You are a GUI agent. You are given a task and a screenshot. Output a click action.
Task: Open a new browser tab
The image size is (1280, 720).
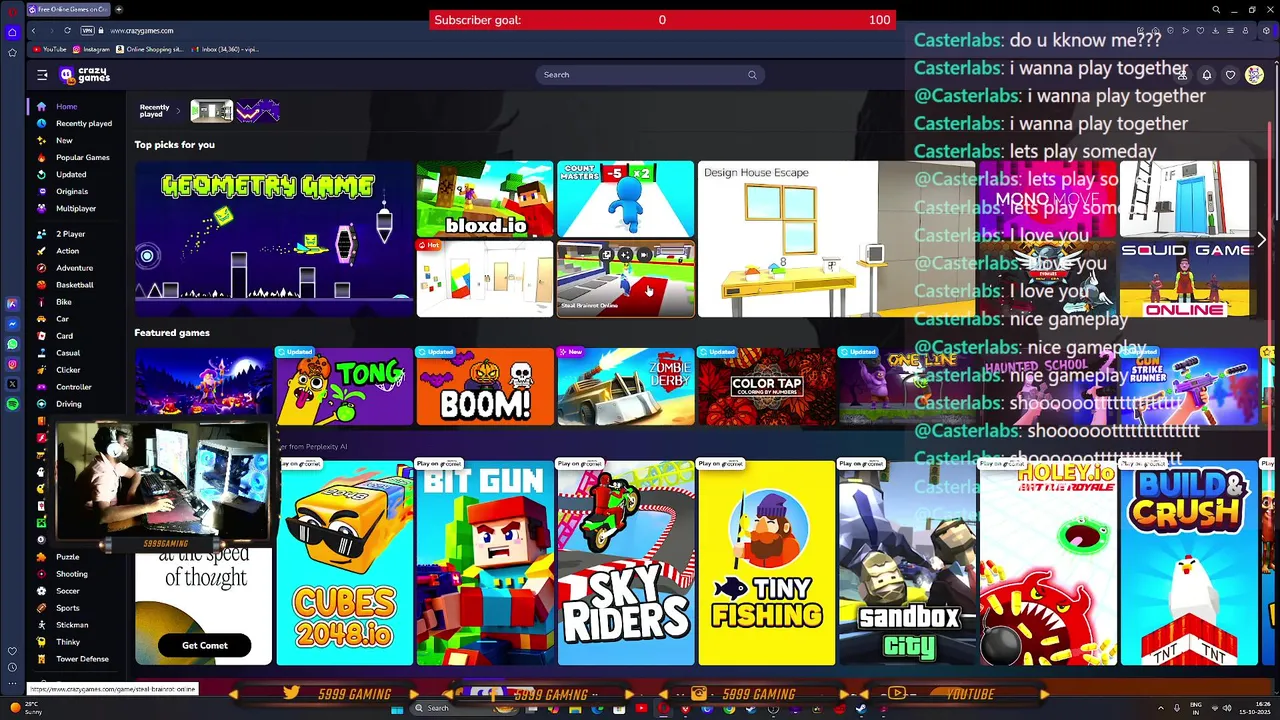[x=118, y=9]
